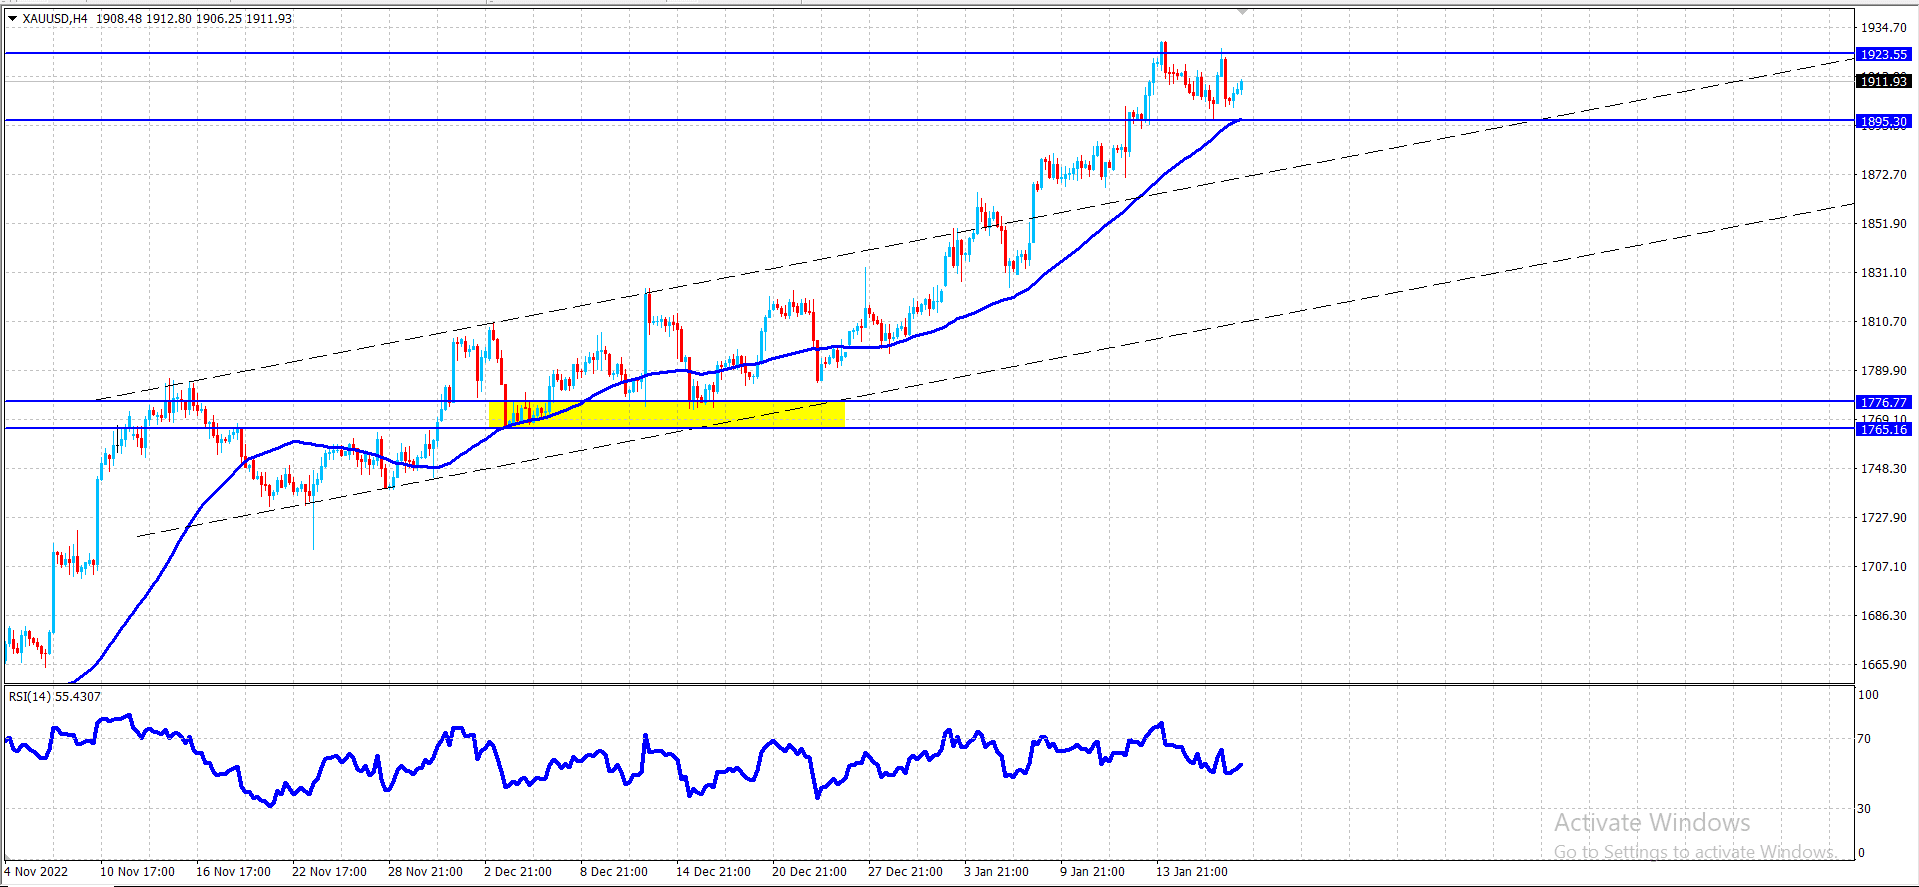
Task: Click the RSI(14) 55.4307 indicator label
Action: [x=55, y=696]
